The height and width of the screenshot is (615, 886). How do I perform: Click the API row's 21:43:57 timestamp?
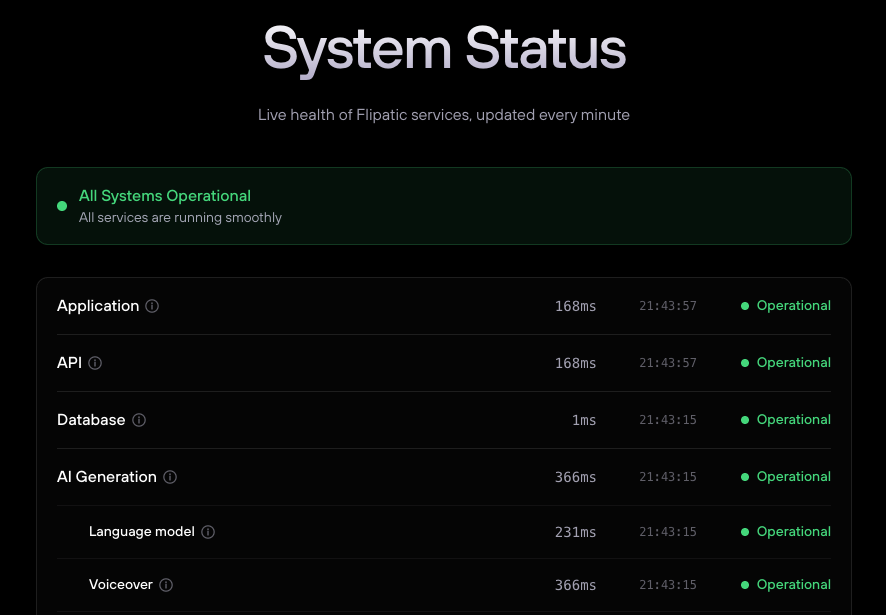coord(668,363)
